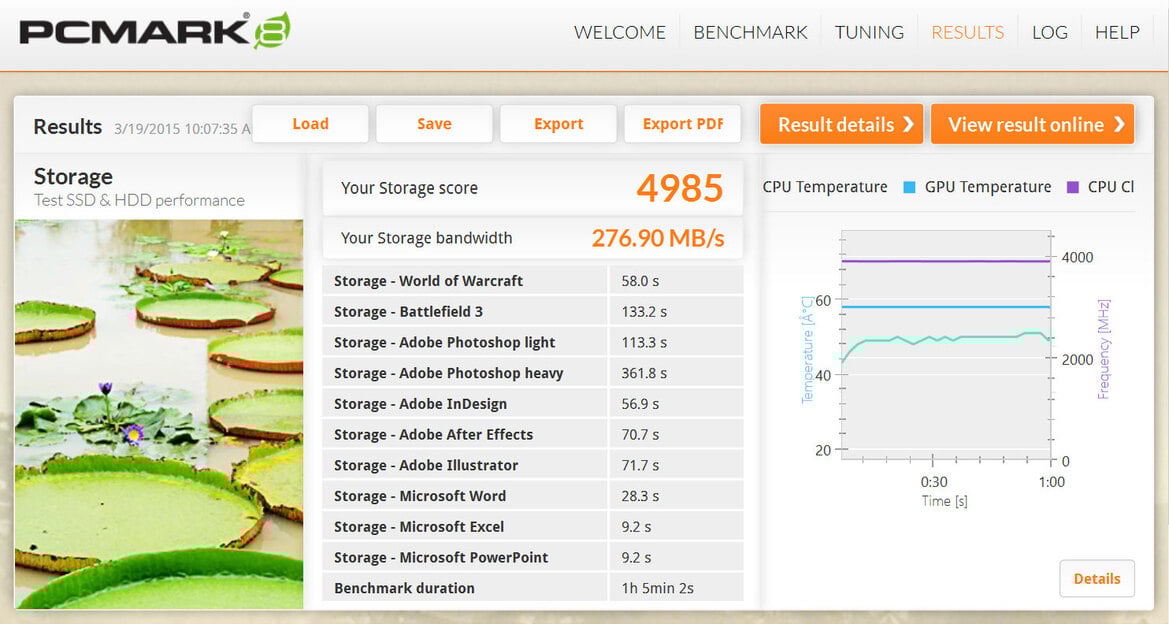Screen dimensions: 1169x624
Task: Click the PCMark 8 logo
Action: (x=155, y=31)
